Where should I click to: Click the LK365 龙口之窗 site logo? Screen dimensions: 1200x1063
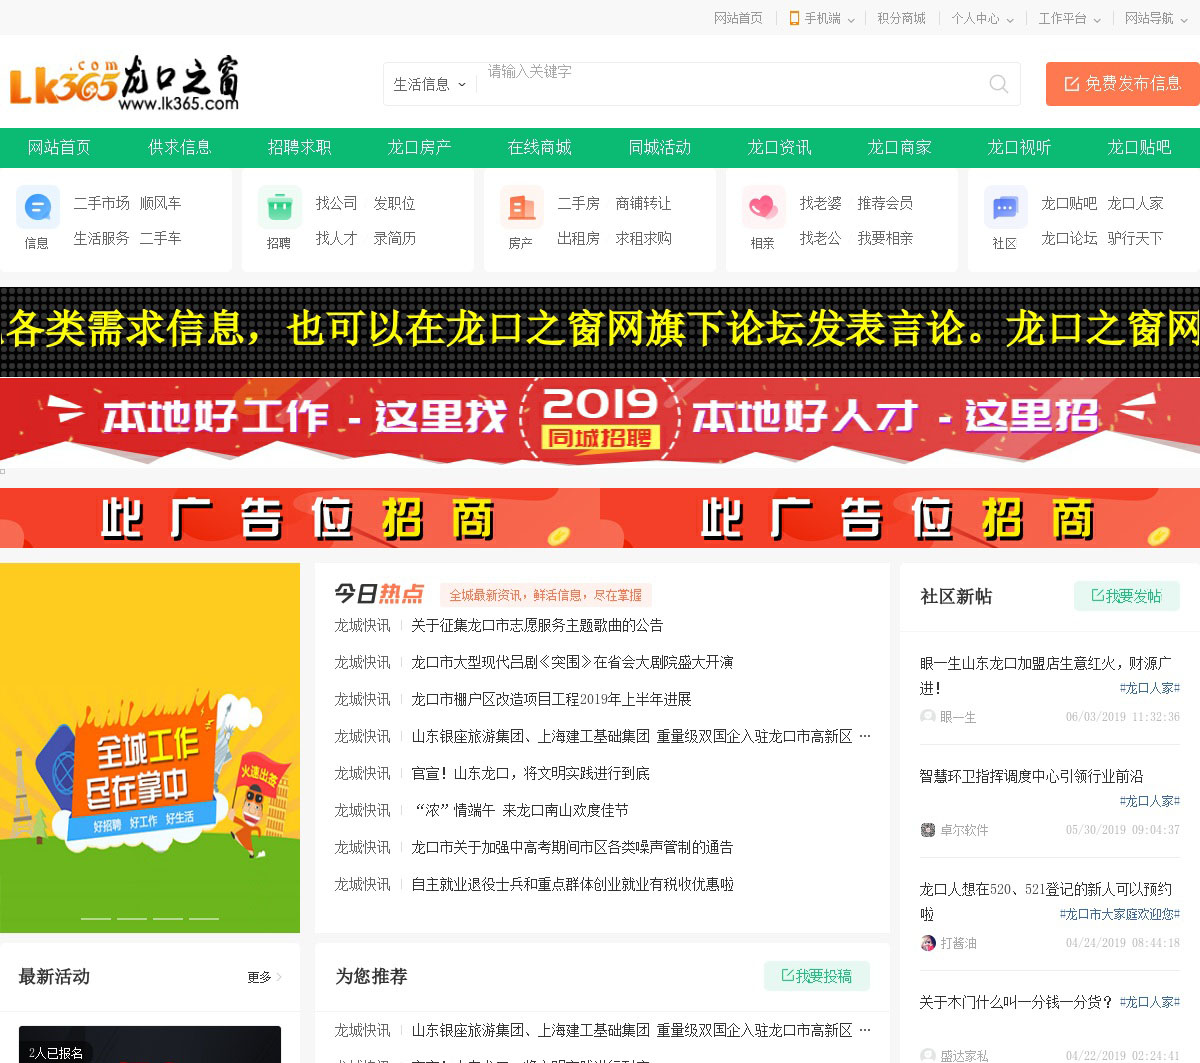pyautogui.click(x=125, y=83)
